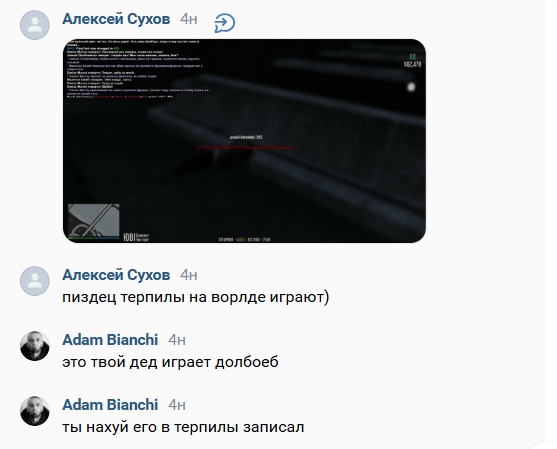
Task: Click Adam Bianchi avatar beside 'в терпилы записал' message
Action: (x=35, y=411)
